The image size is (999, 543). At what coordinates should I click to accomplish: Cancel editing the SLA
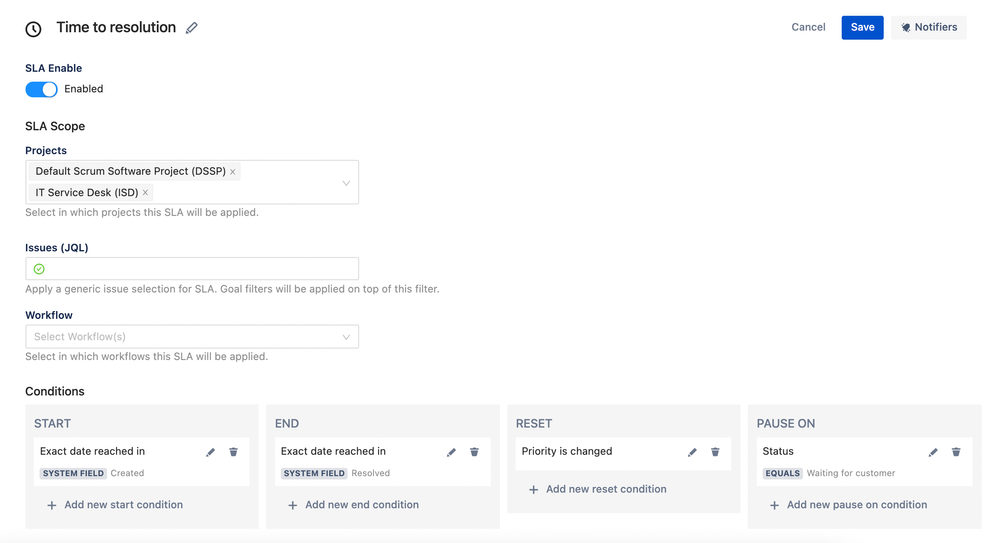[808, 27]
